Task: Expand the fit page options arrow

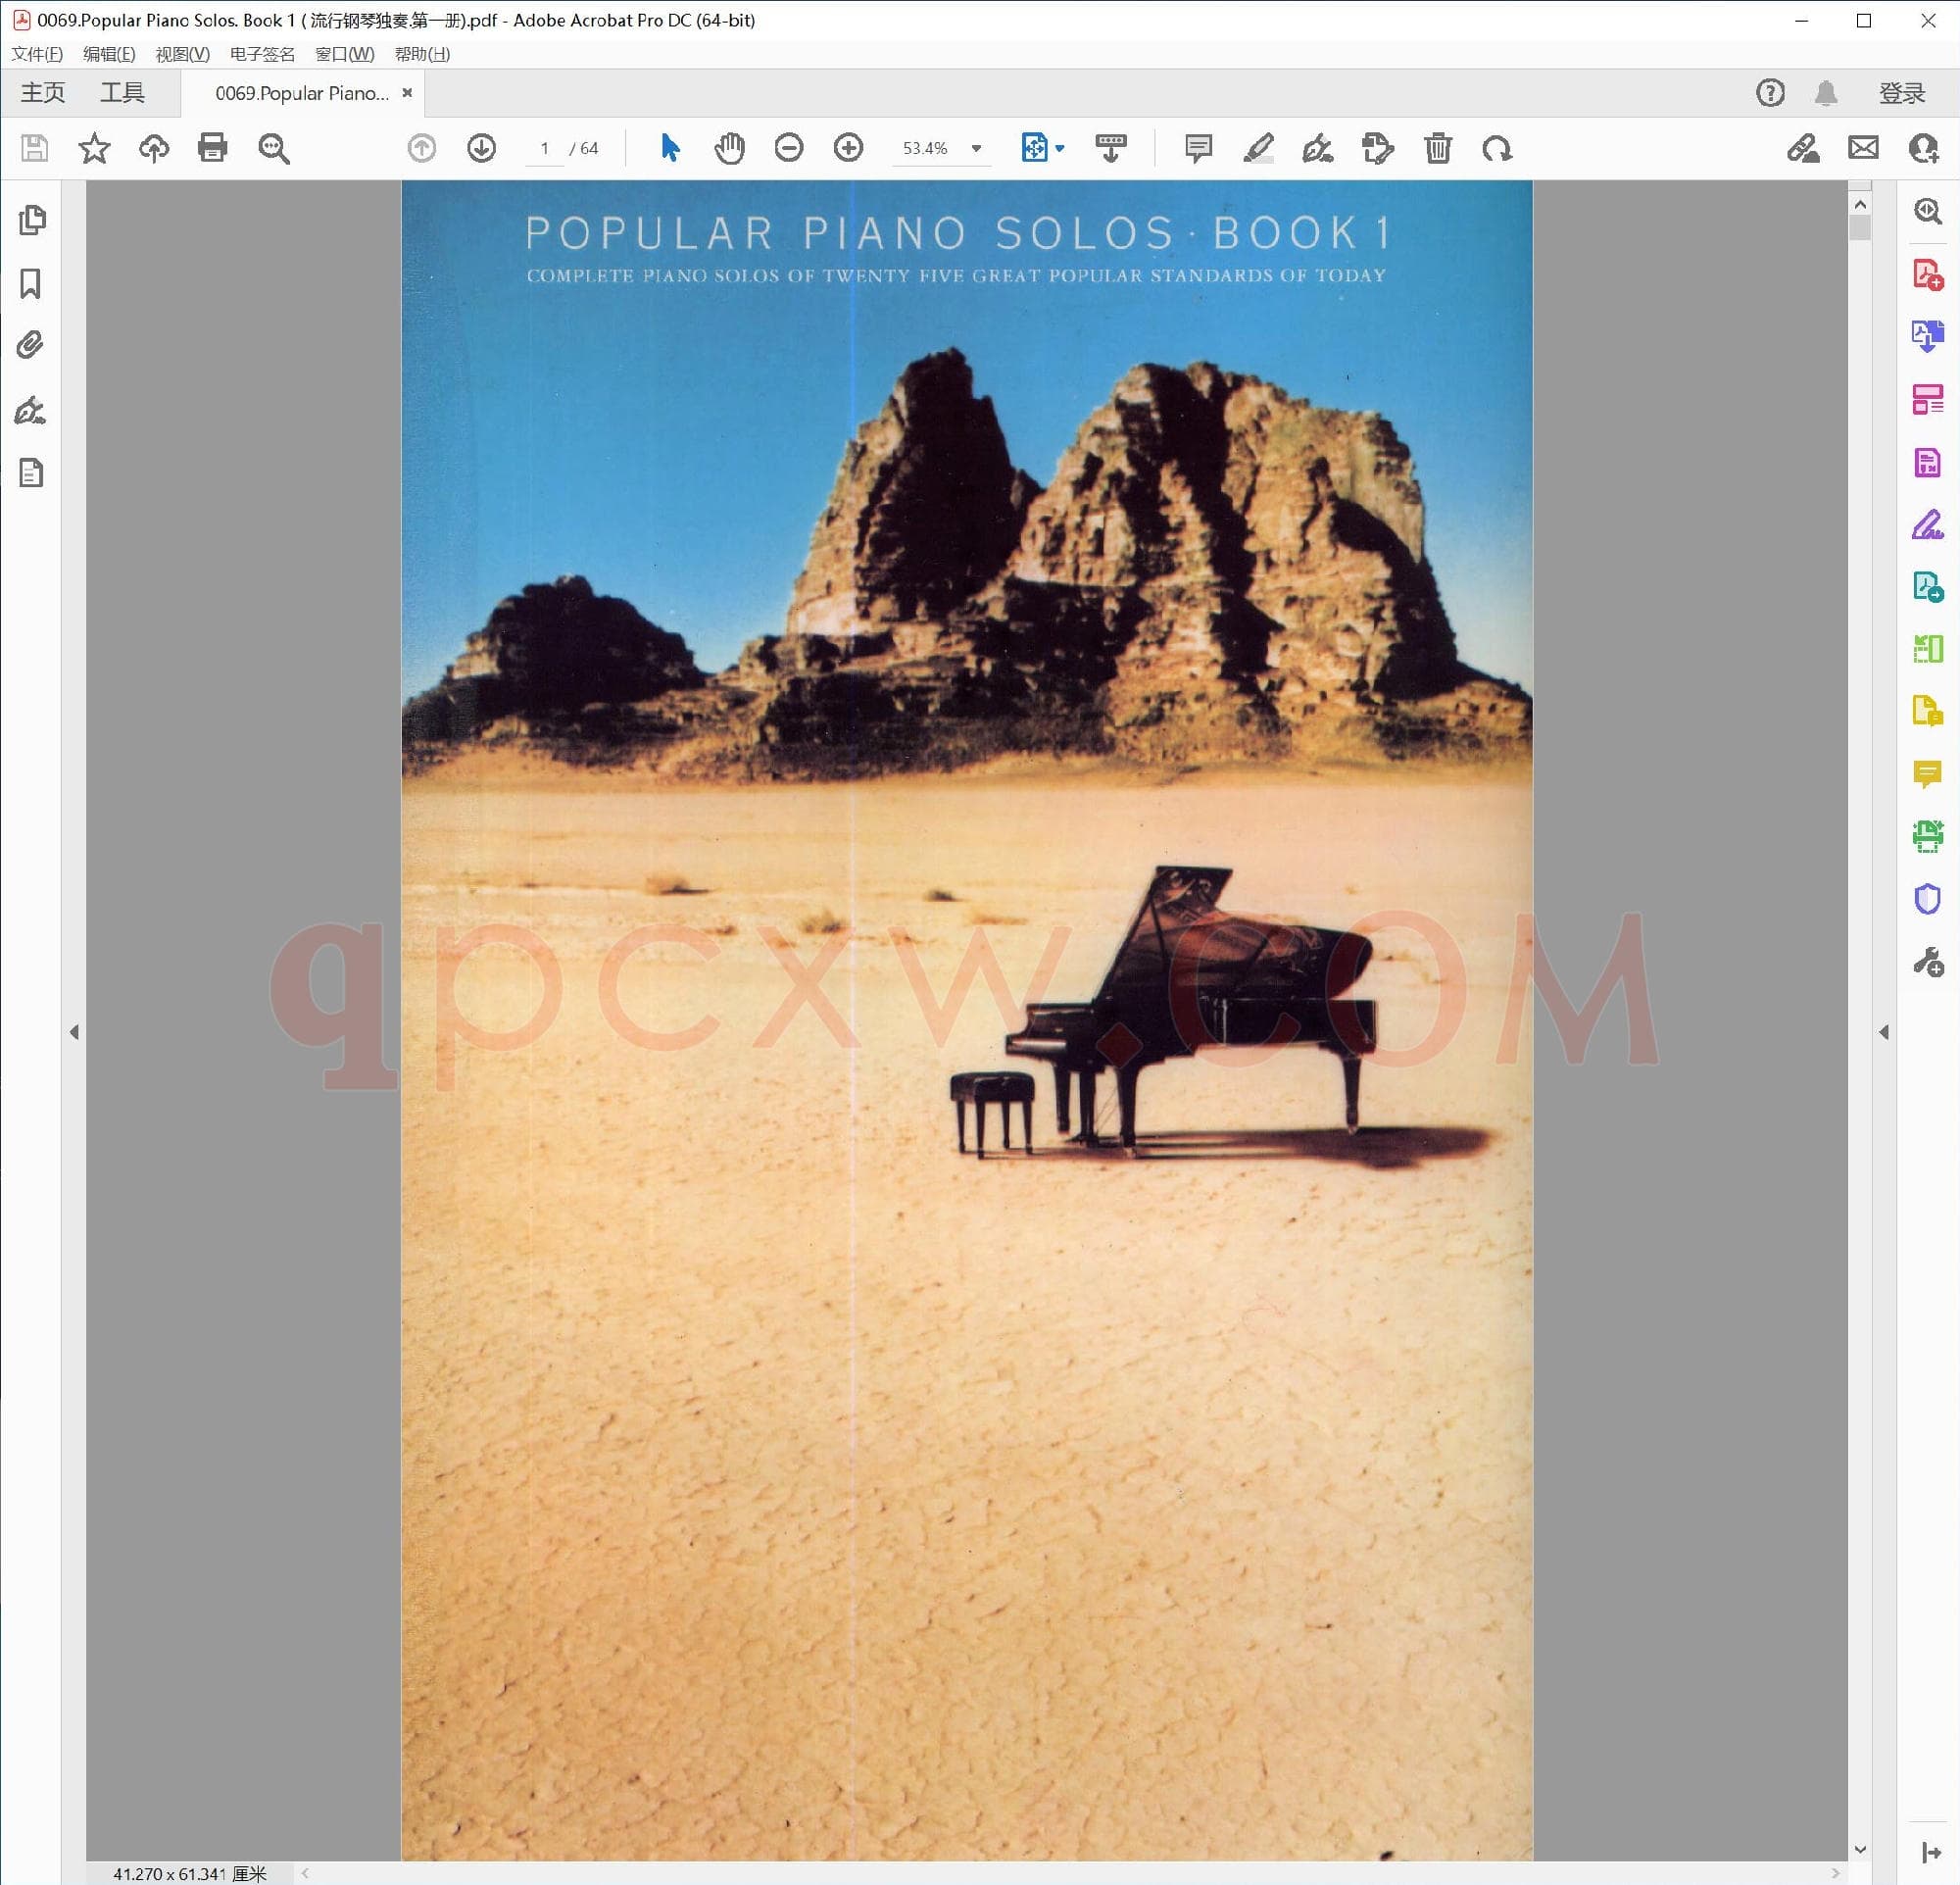Action: tap(1060, 148)
